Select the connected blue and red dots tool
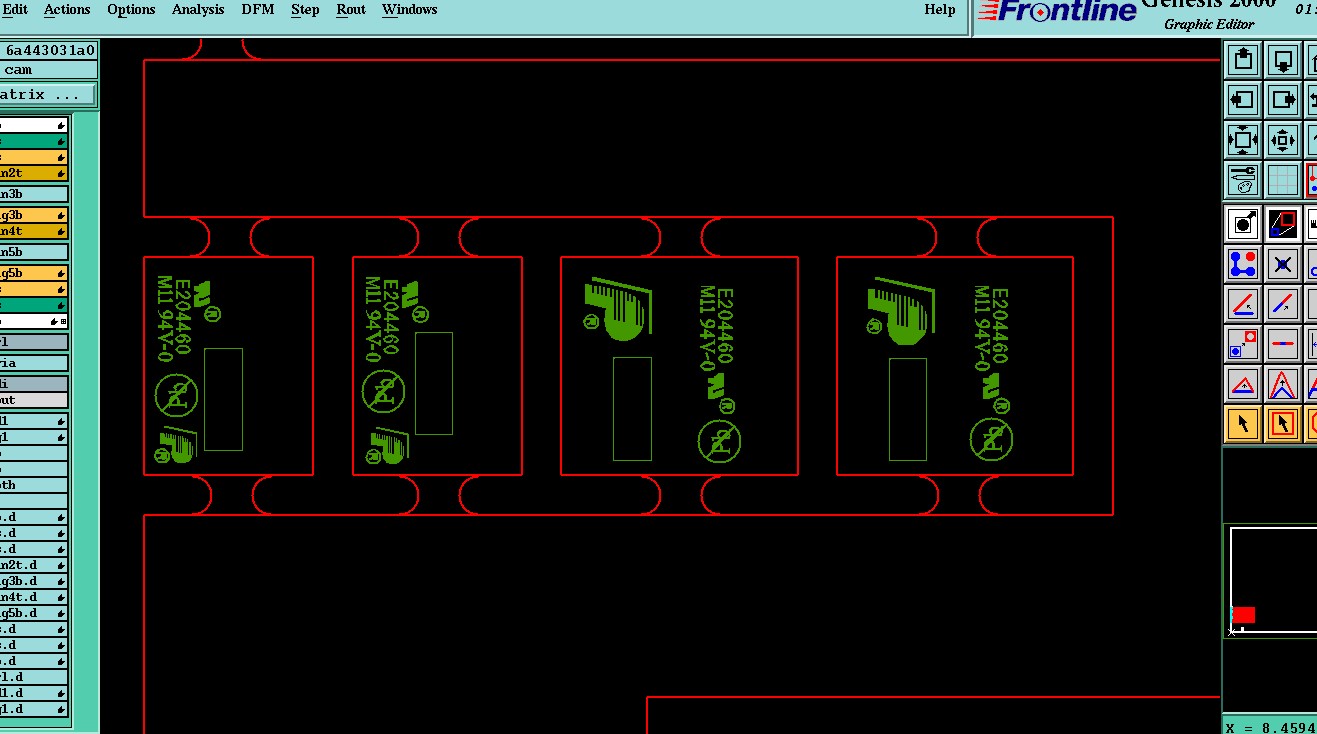1317x734 pixels. click(1243, 264)
